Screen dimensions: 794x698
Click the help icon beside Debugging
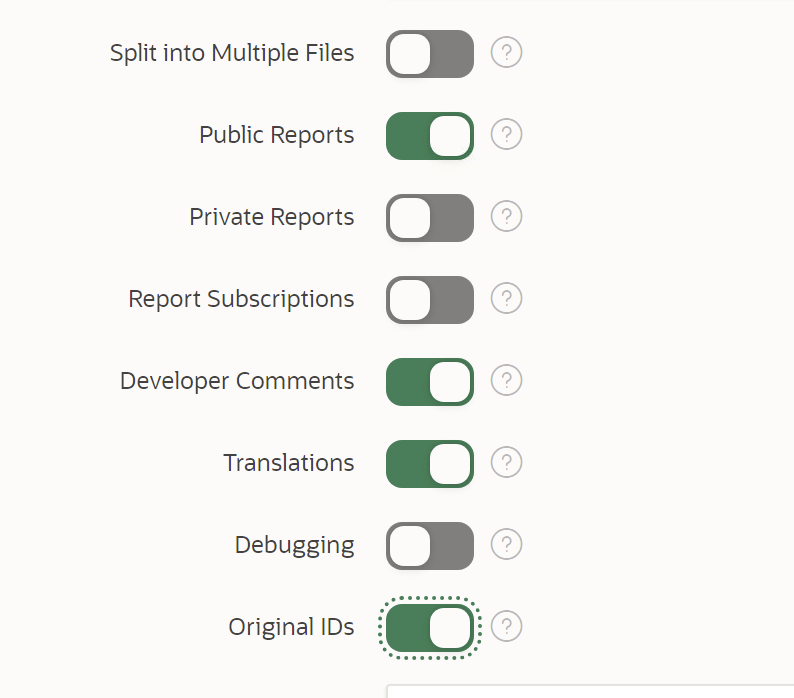pos(507,545)
